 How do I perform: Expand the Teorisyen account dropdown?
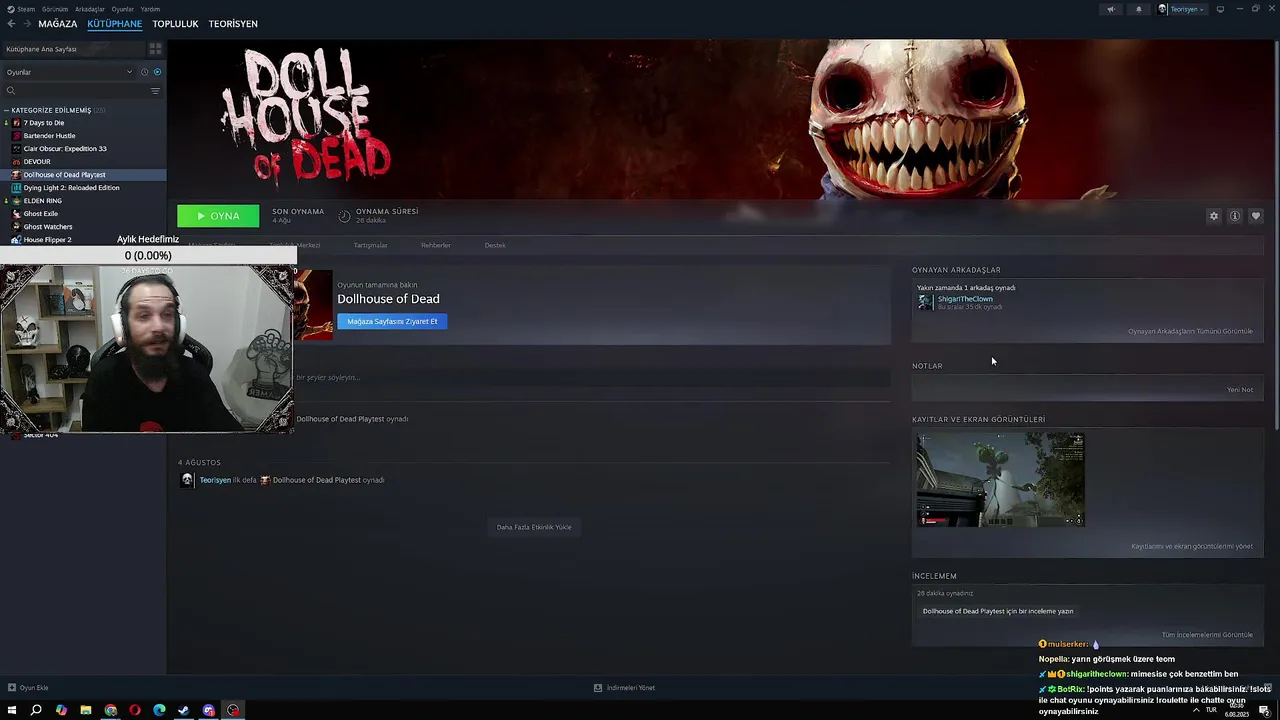pyautogui.click(x=1182, y=9)
